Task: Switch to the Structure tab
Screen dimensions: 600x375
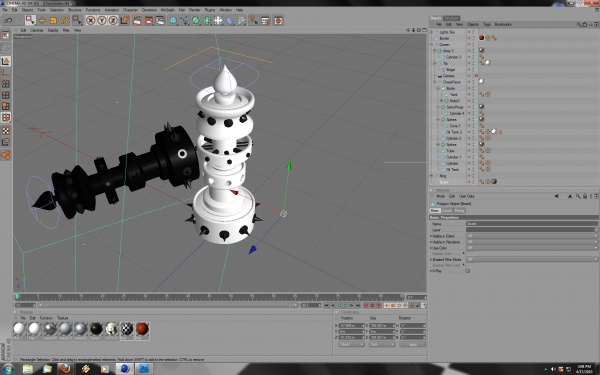Action: pos(452,18)
